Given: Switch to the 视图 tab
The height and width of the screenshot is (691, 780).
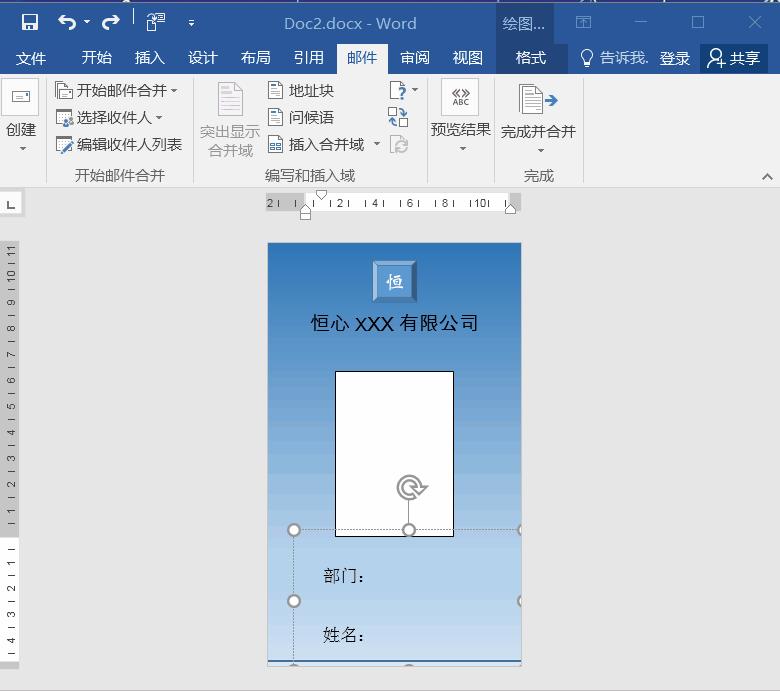Looking at the screenshot, I should point(468,58).
